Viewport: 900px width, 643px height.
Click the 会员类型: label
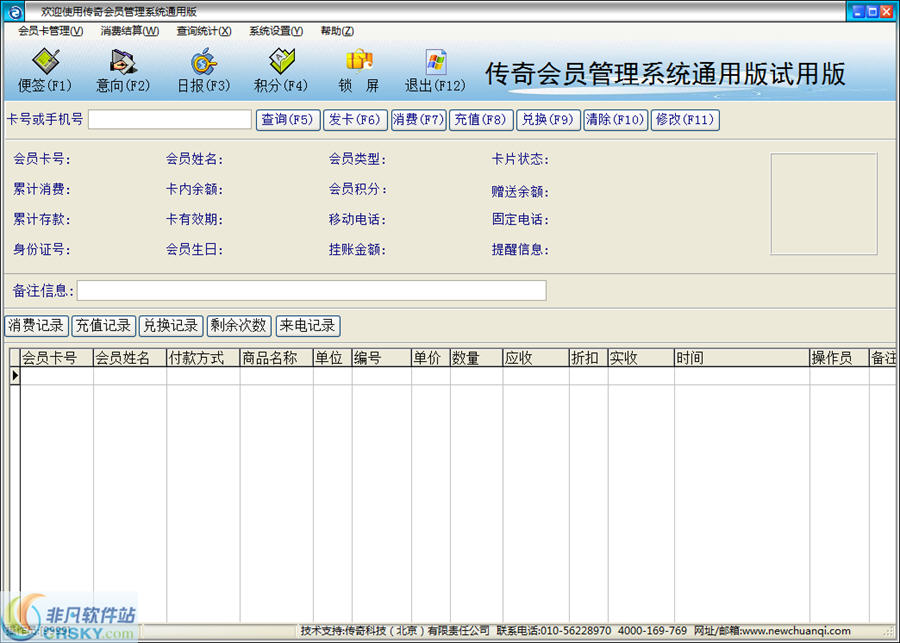click(x=358, y=159)
